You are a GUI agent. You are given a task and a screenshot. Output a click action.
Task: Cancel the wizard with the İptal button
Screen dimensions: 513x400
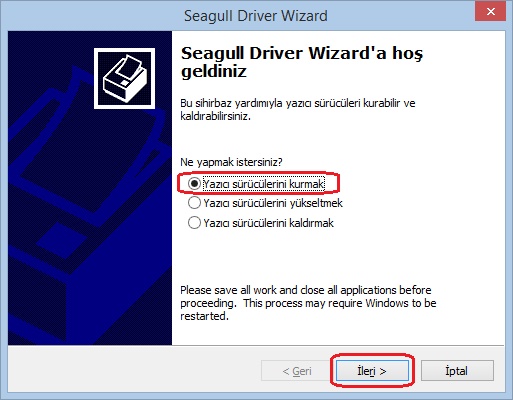[457, 371]
